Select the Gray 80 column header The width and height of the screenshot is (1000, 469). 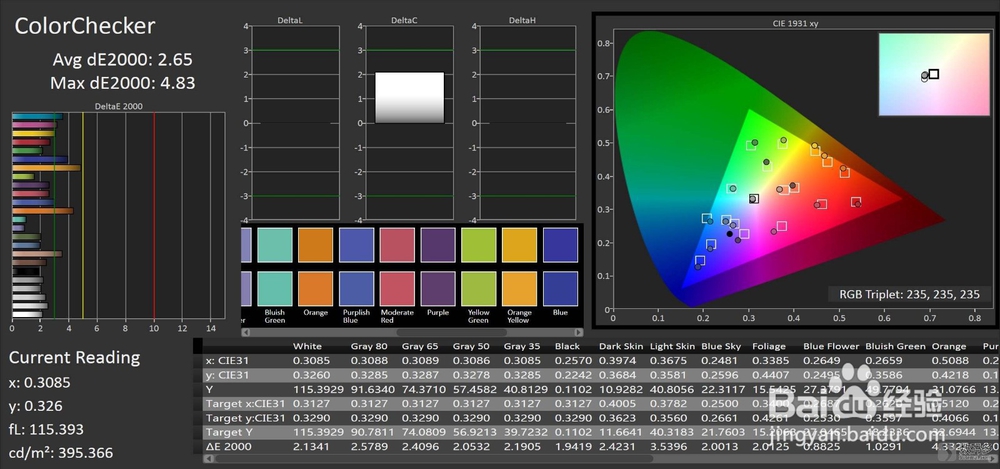[x=367, y=346]
